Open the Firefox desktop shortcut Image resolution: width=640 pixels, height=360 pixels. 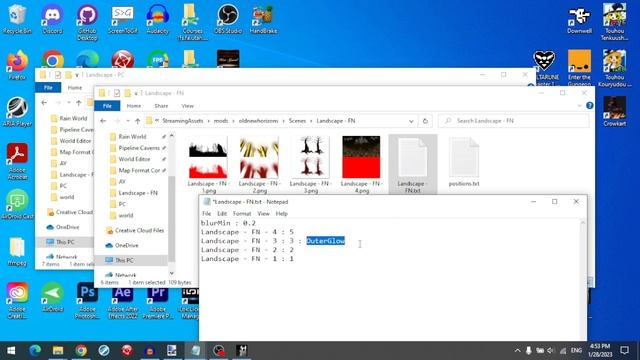pos(17,65)
